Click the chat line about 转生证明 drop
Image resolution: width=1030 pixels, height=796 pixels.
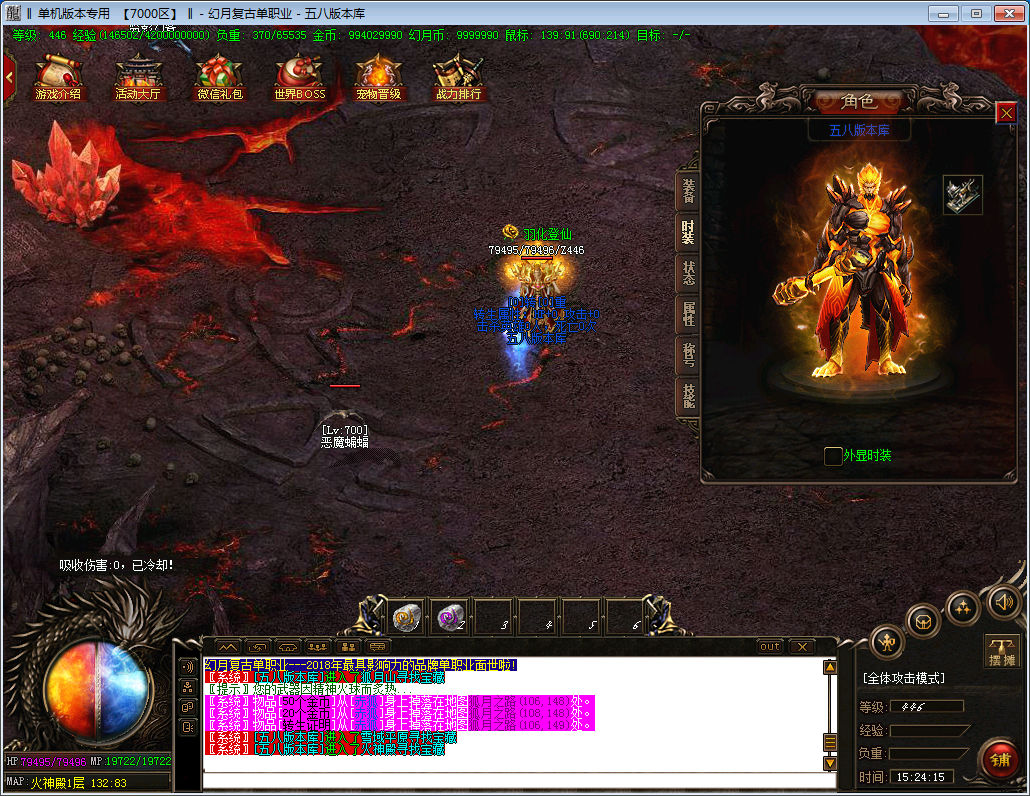(399, 725)
